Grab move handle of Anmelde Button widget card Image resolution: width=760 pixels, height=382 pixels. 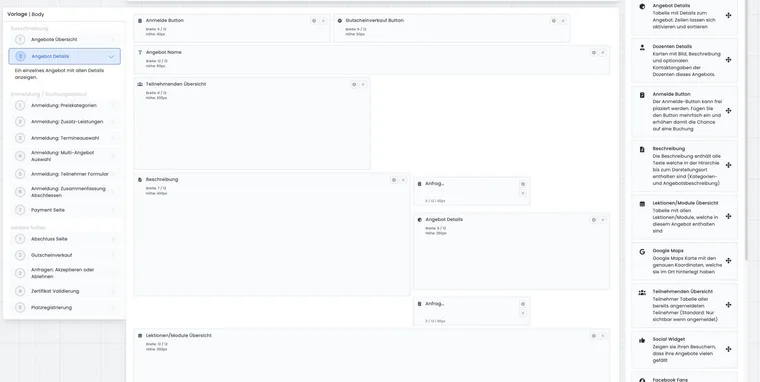[728, 111]
